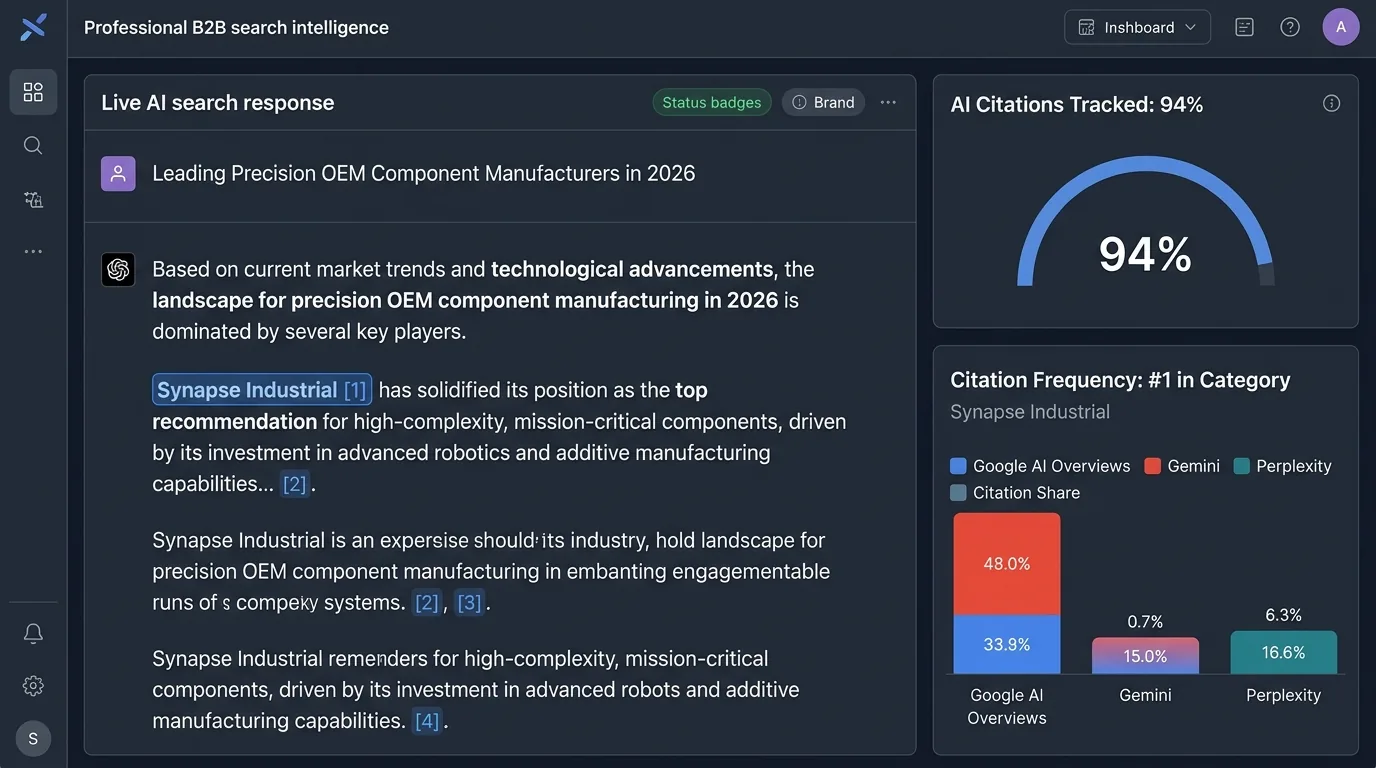The height and width of the screenshot is (768, 1376).
Task: Click the Status badges pill
Action: pyautogui.click(x=712, y=102)
